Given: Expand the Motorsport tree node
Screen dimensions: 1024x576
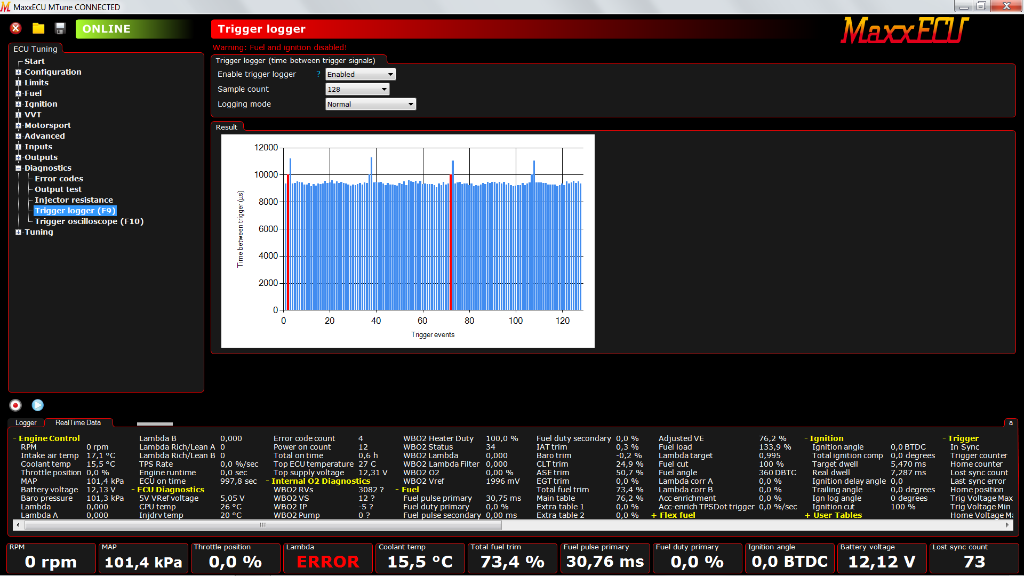Looking at the screenshot, I should (x=18, y=125).
